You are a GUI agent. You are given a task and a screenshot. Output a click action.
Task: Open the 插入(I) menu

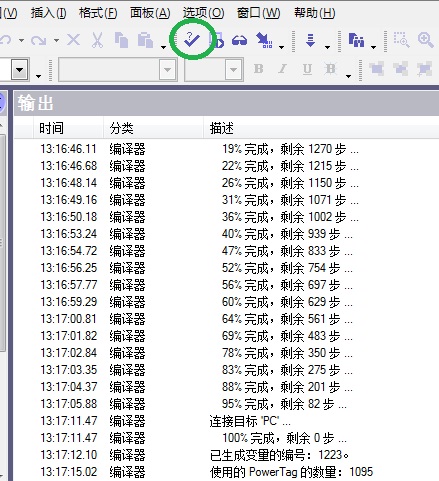(x=49, y=13)
